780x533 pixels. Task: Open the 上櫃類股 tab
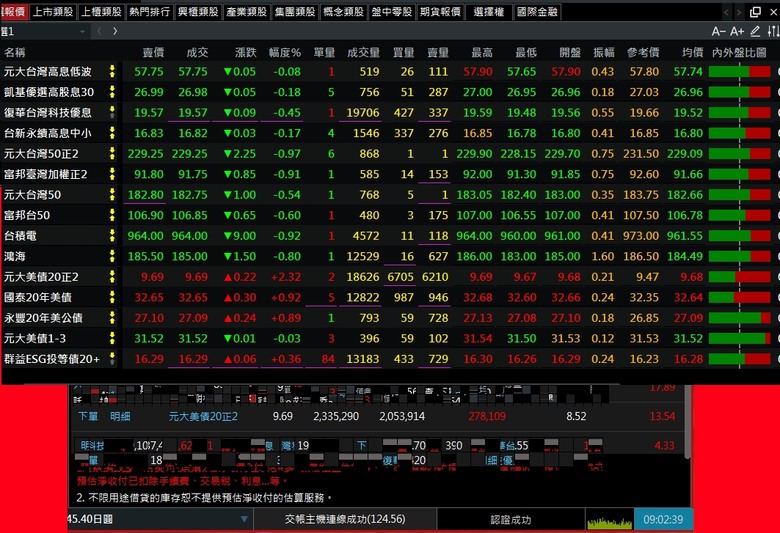101,11
